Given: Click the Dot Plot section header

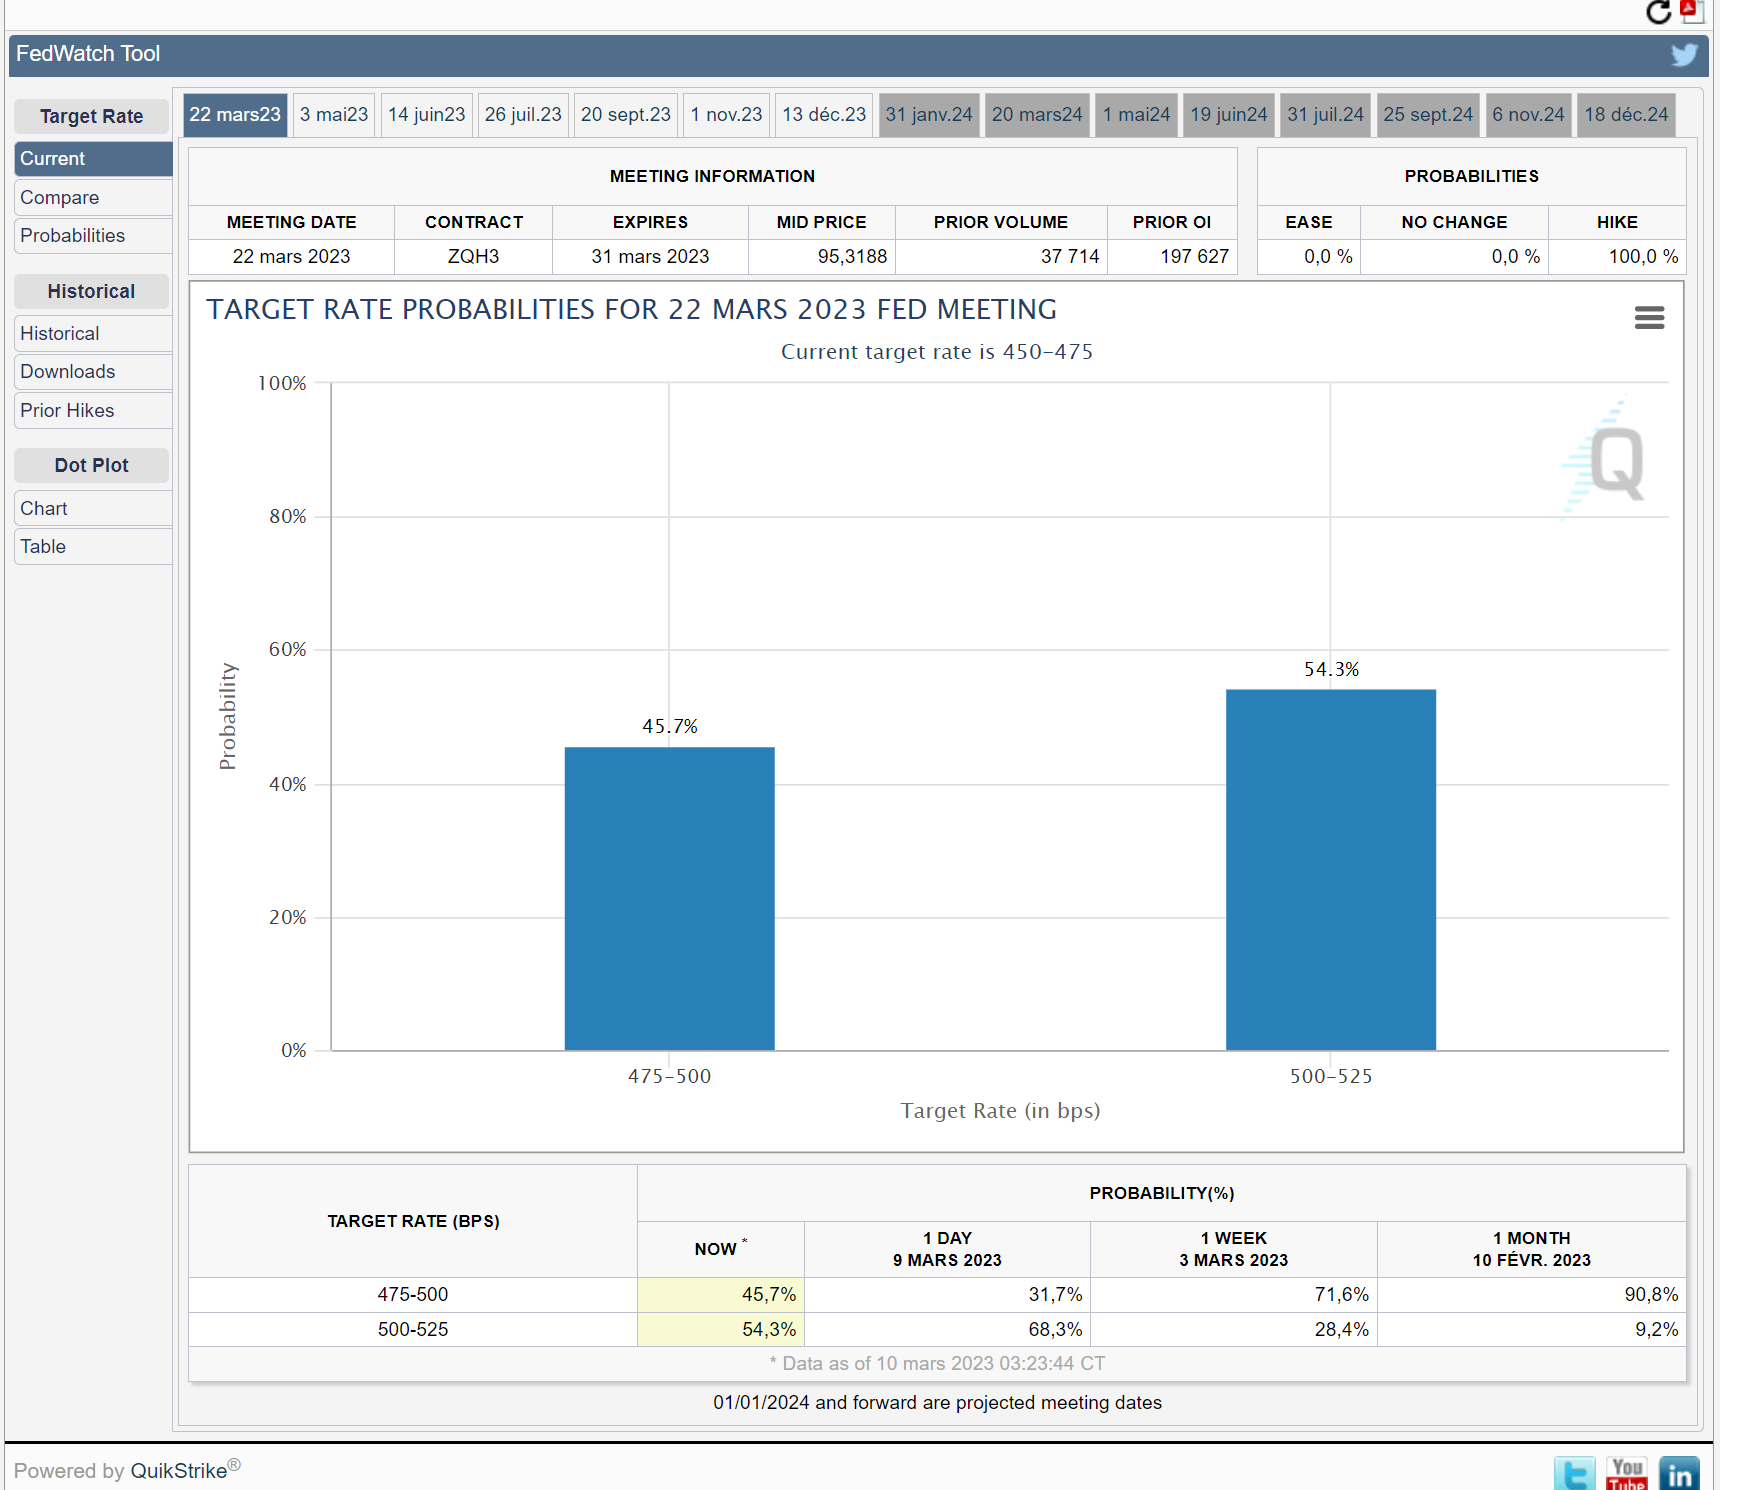Looking at the screenshot, I should click(91, 466).
